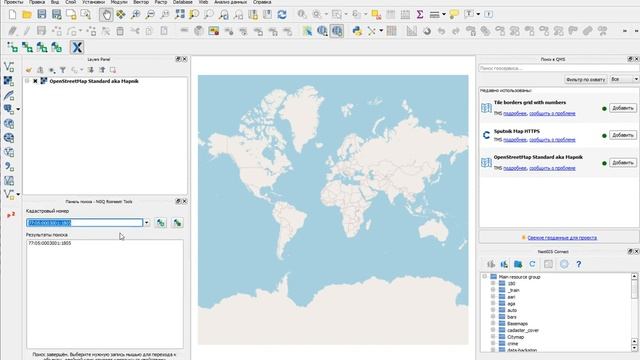Click the Identify Features icon
This screenshot has width=640, height=360.
point(302,15)
